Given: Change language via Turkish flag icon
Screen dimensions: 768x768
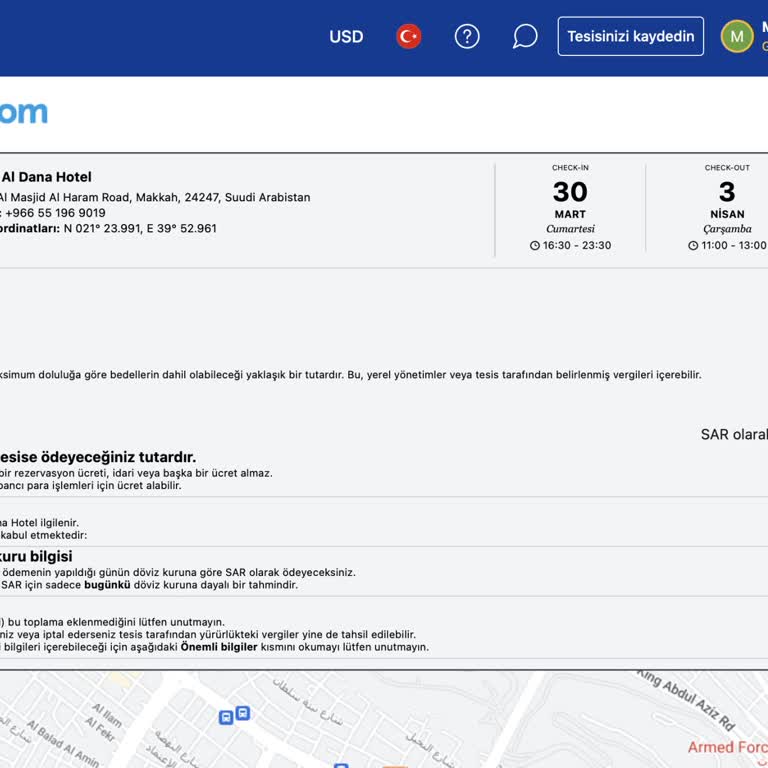Looking at the screenshot, I should click(408, 36).
